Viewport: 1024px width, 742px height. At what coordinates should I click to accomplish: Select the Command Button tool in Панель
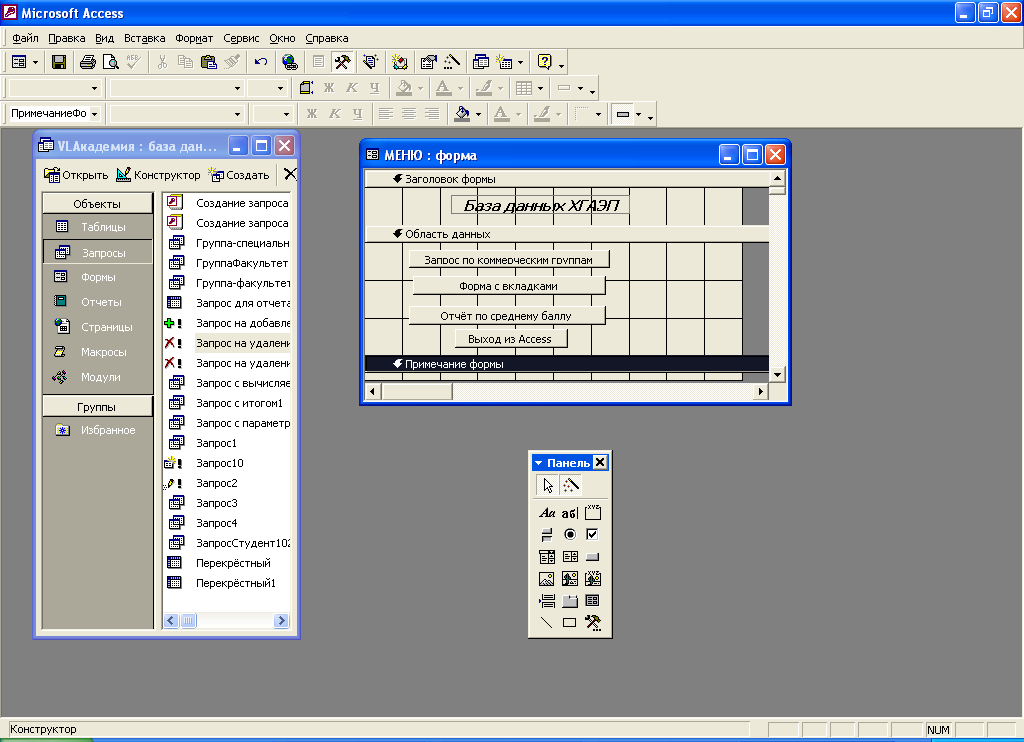592,556
